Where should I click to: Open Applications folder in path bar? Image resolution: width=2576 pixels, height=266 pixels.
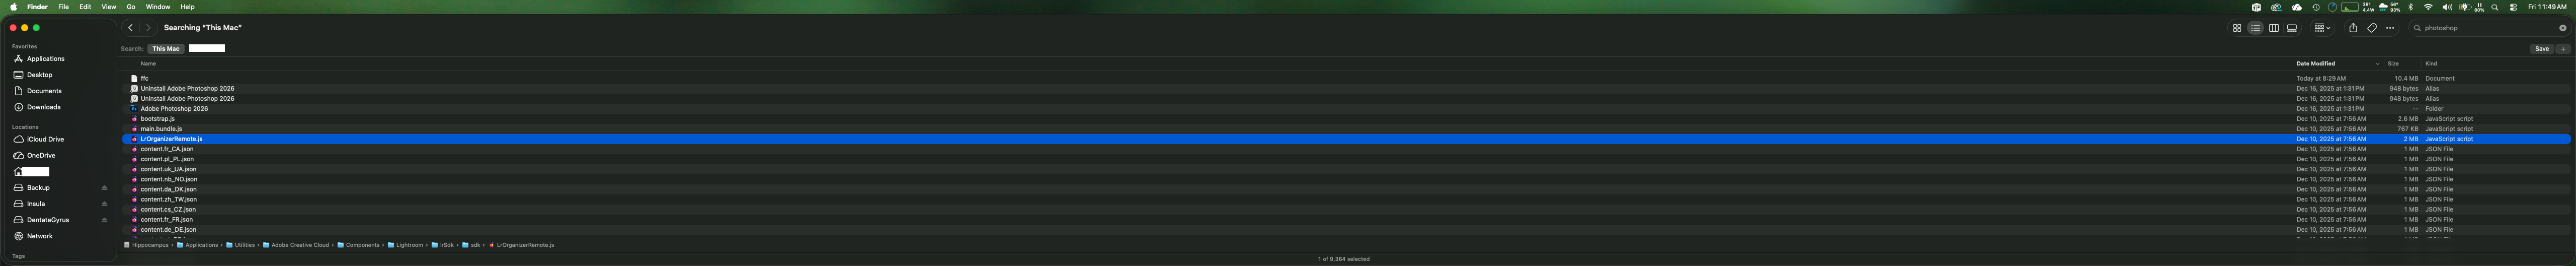coord(198,245)
